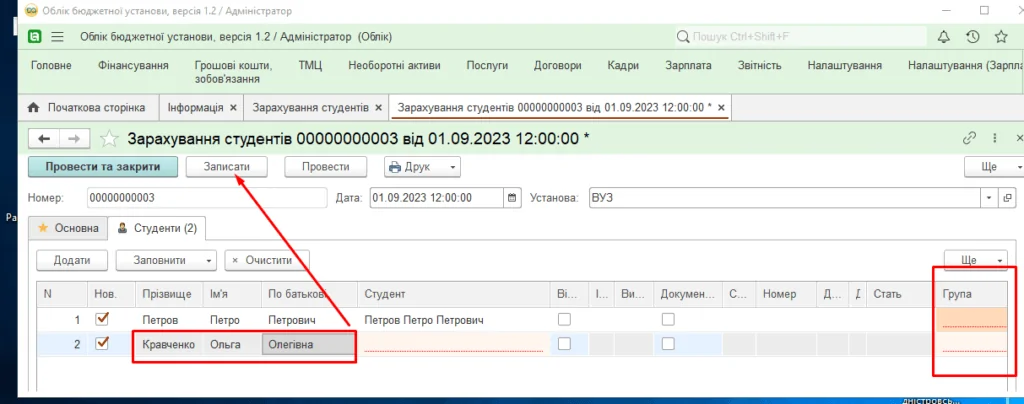Click home icon of Початкова сторінка

[x=35, y=107]
